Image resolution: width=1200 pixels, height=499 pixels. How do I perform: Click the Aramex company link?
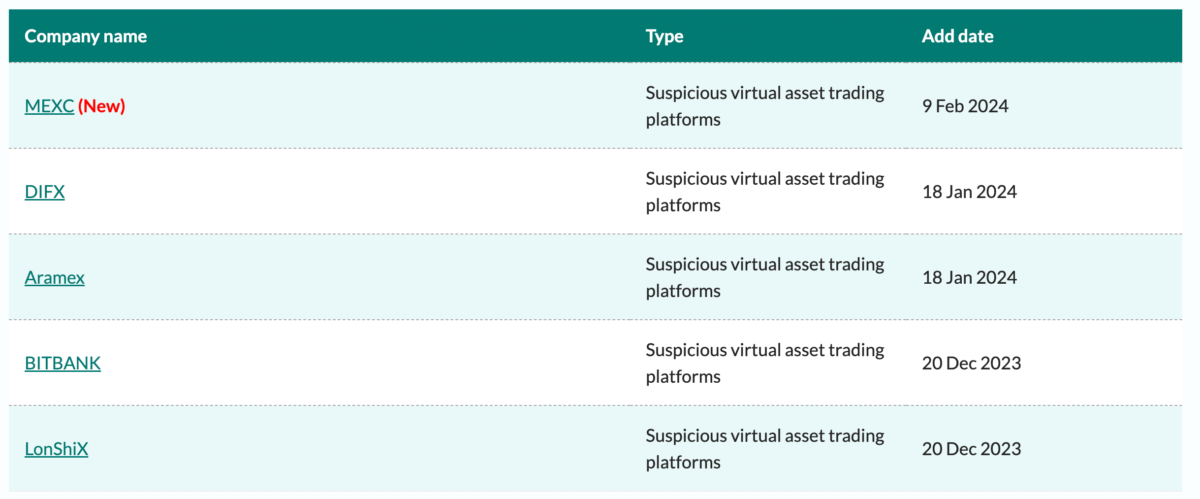(x=55, y=278)
